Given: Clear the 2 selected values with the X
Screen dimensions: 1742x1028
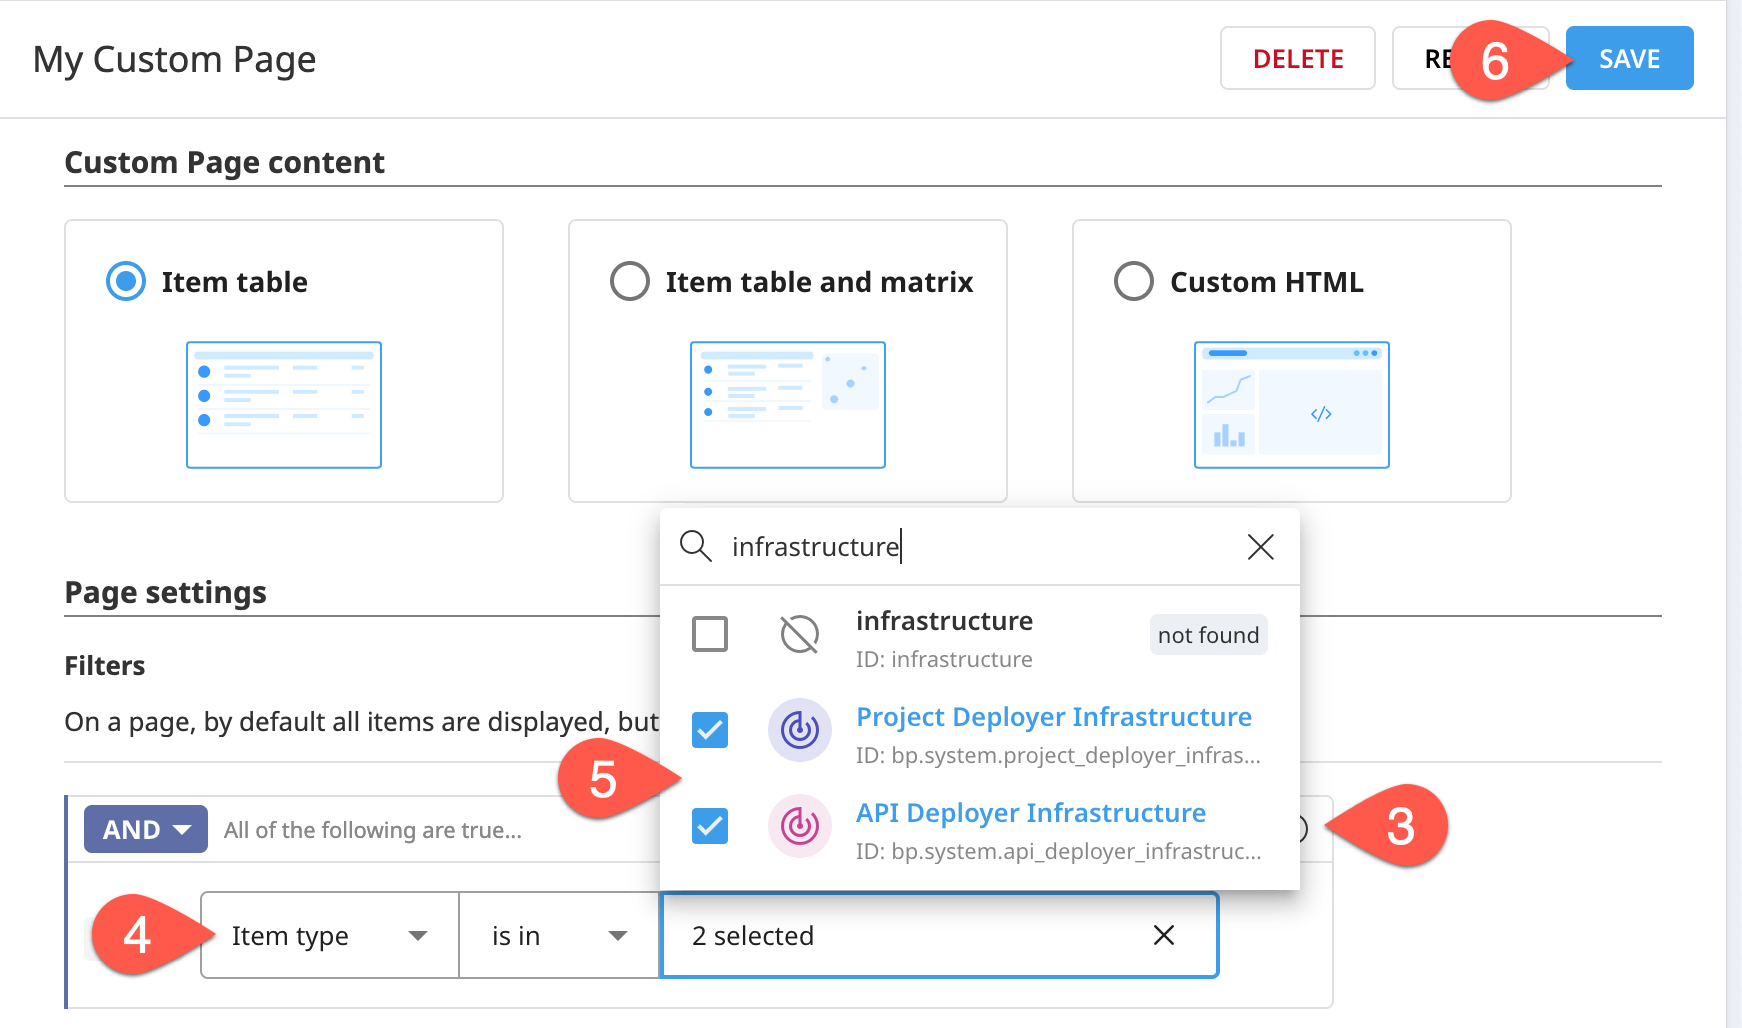Looking at the screenshot, I should coord(1163,936).
